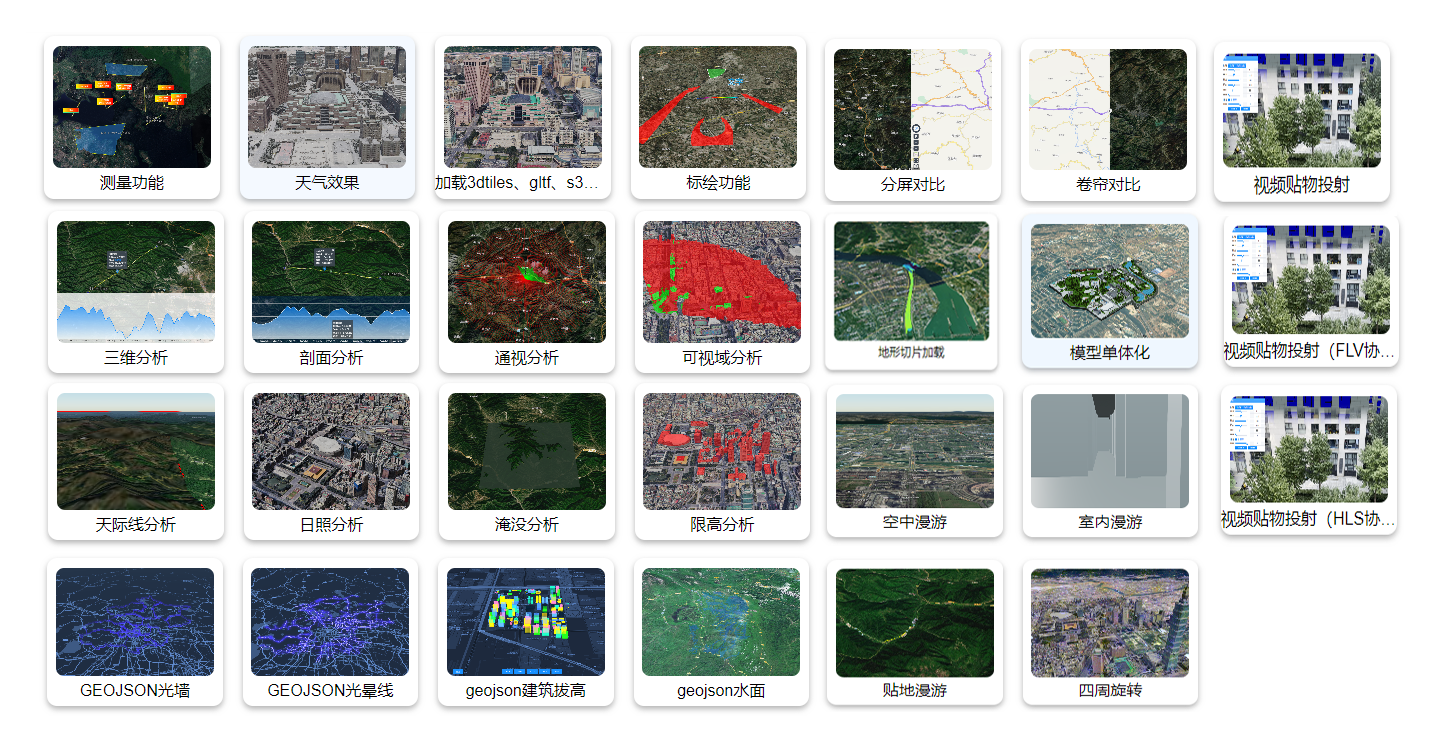Open the 加载3dtiles、gltf model loading card
This screenshot has width=1448, height=752.
pos(522,108)
